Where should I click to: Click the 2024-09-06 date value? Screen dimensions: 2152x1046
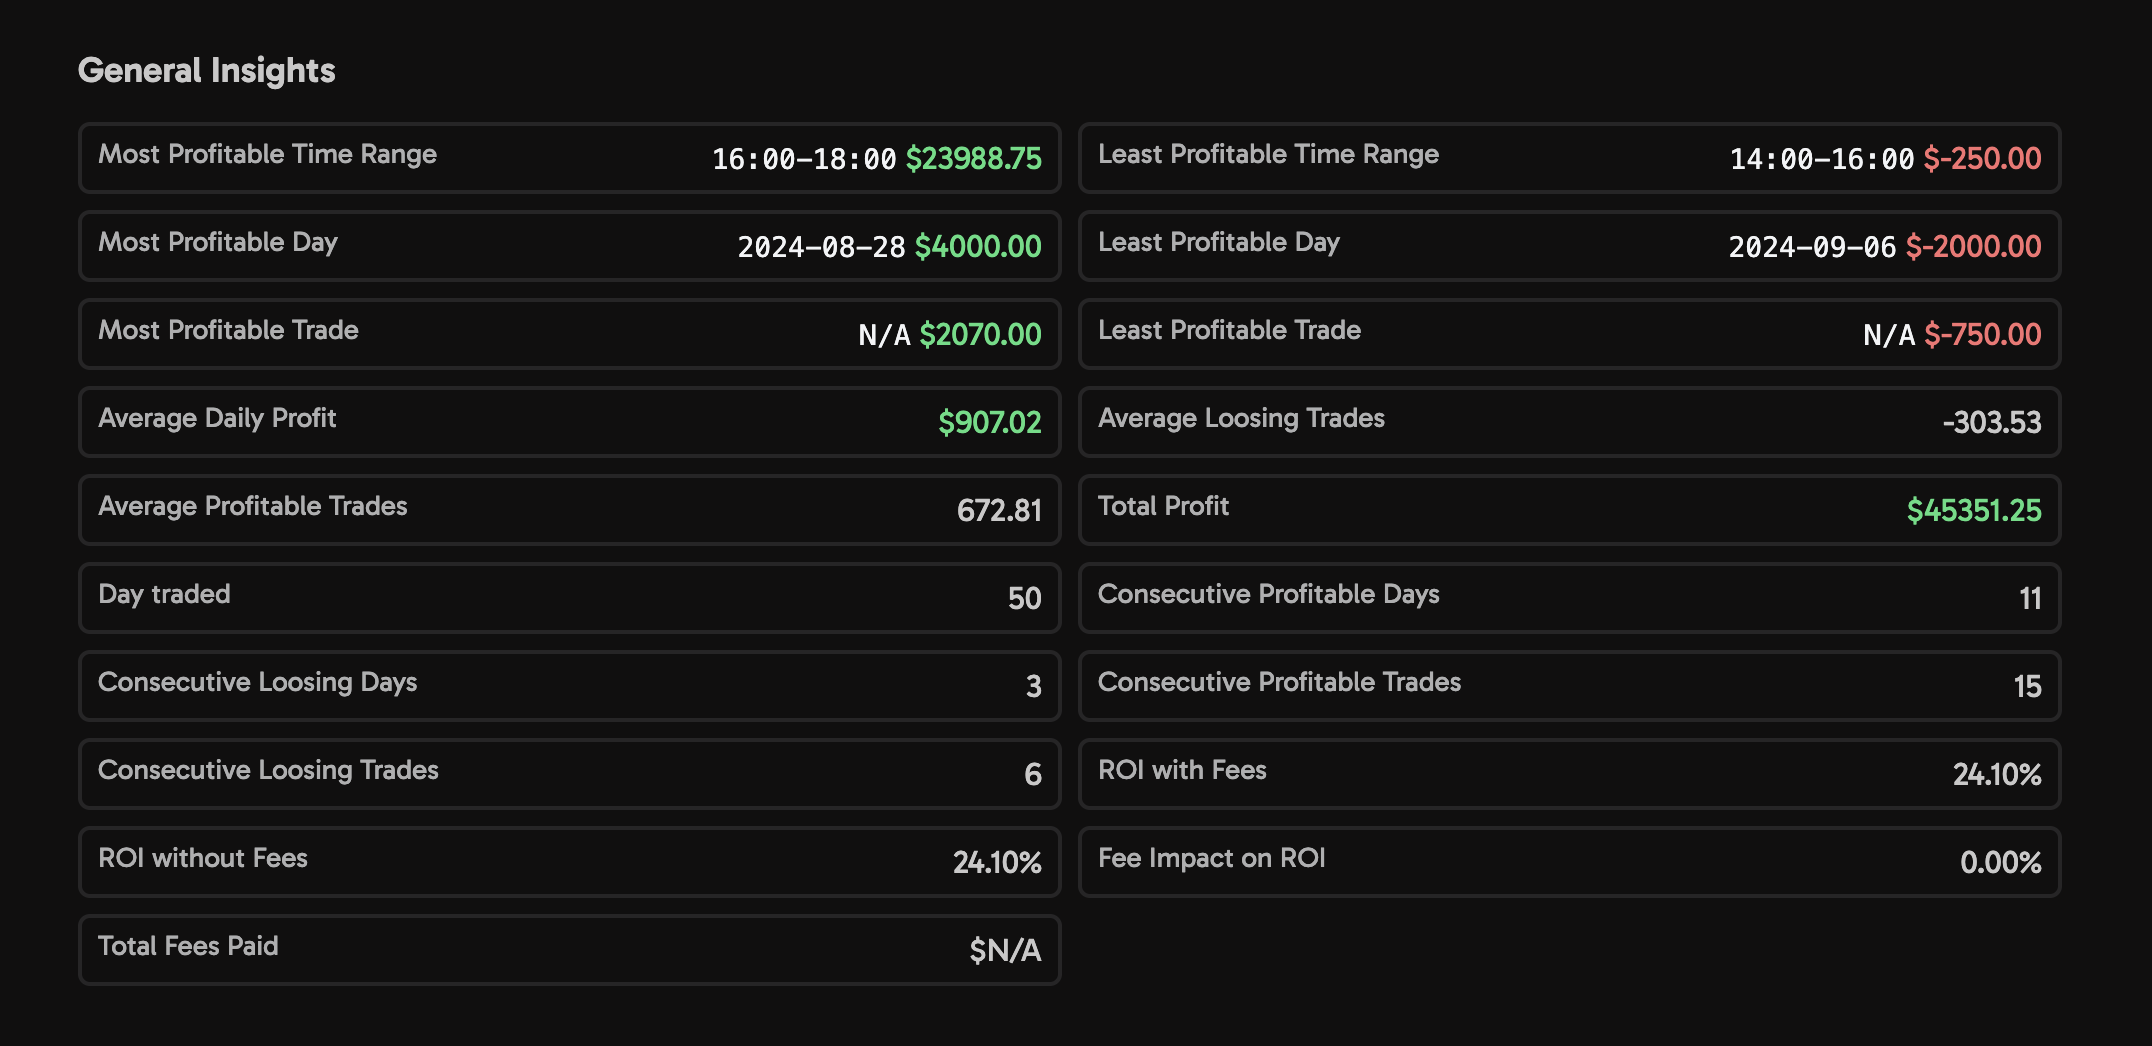point(1813,247)
